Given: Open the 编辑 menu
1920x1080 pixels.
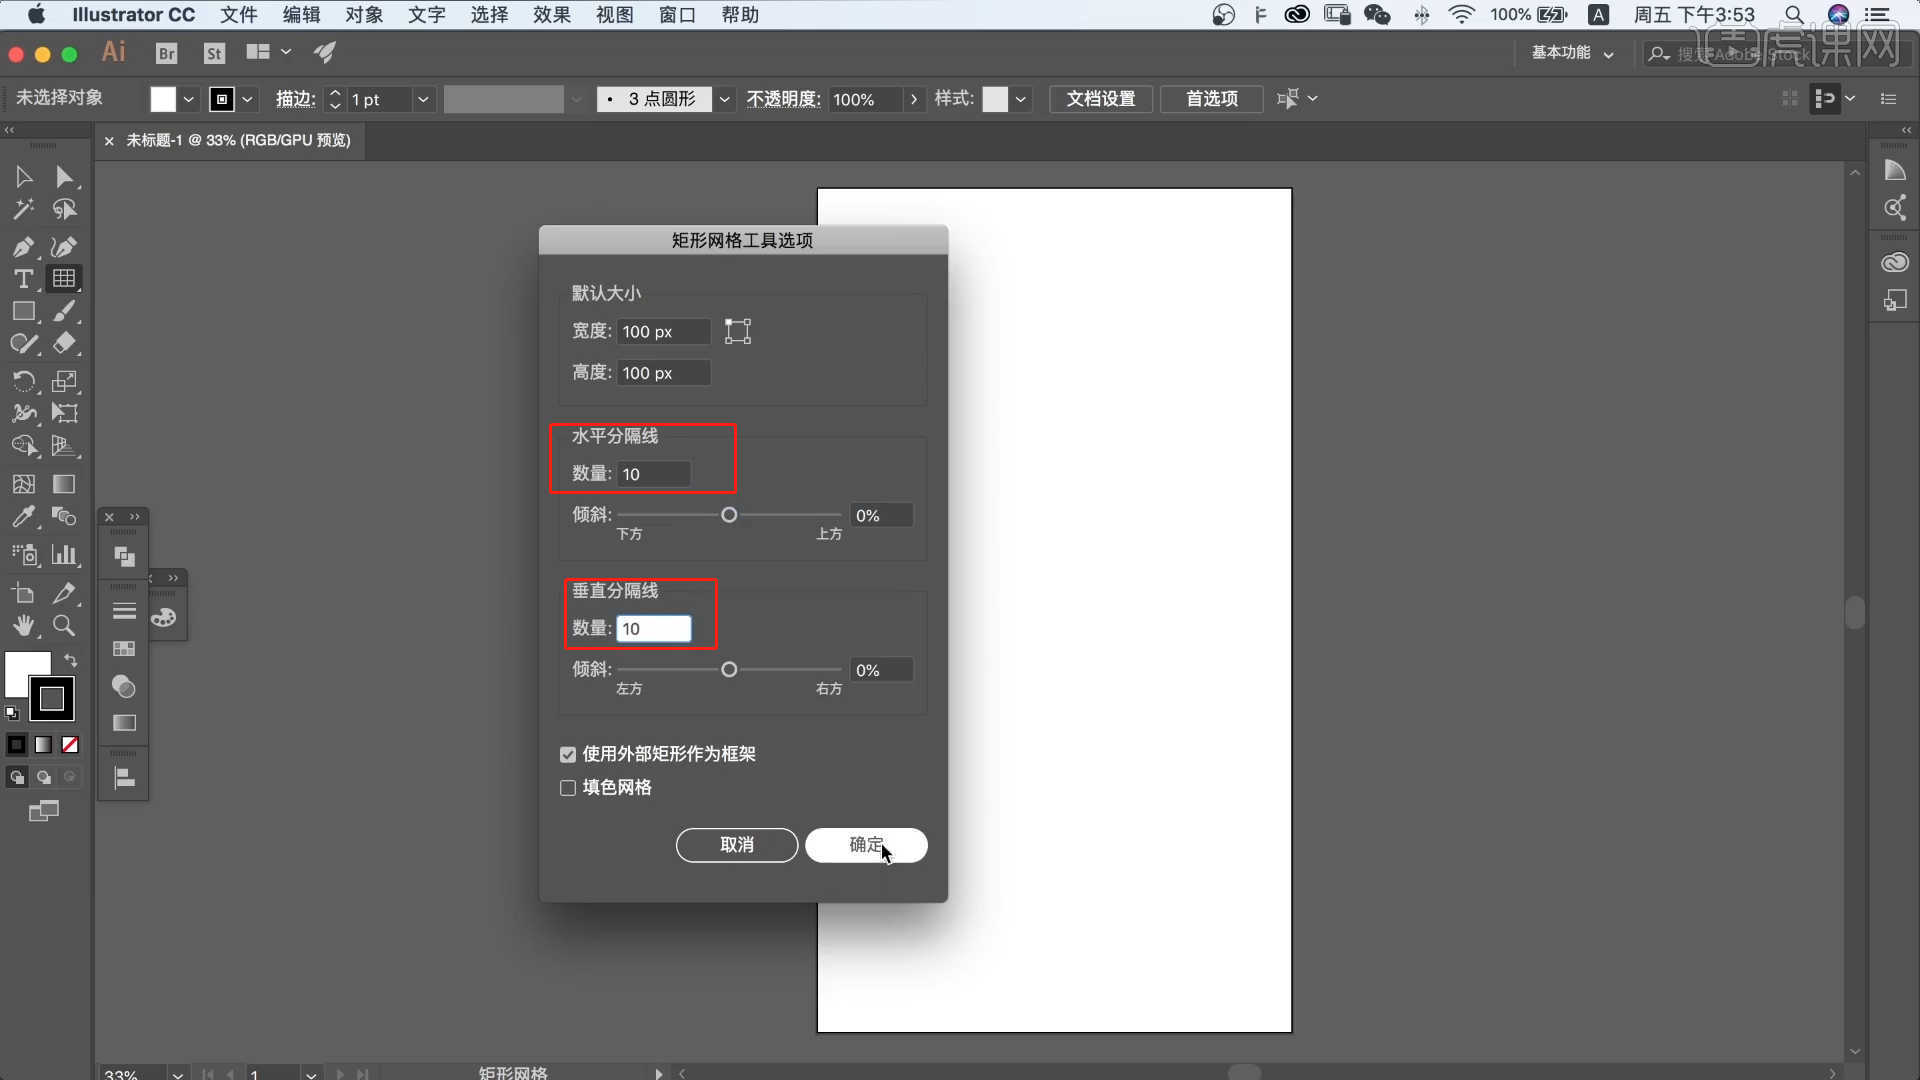Looking at the screenshot, I should click(301, 15).
